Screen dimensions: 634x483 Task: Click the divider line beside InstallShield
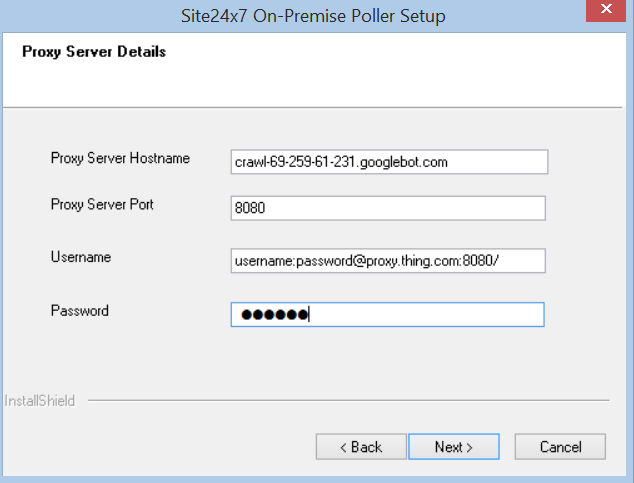(x=350, y=401)
